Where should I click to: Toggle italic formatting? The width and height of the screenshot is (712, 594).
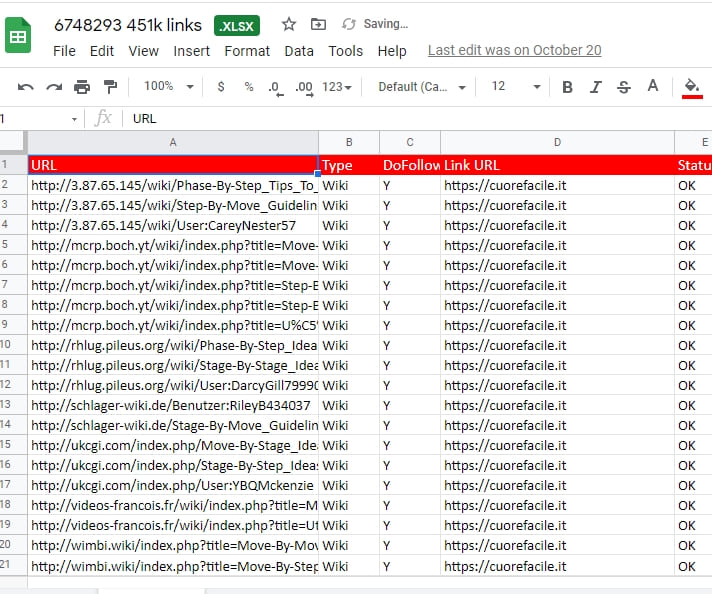[596, 87]
